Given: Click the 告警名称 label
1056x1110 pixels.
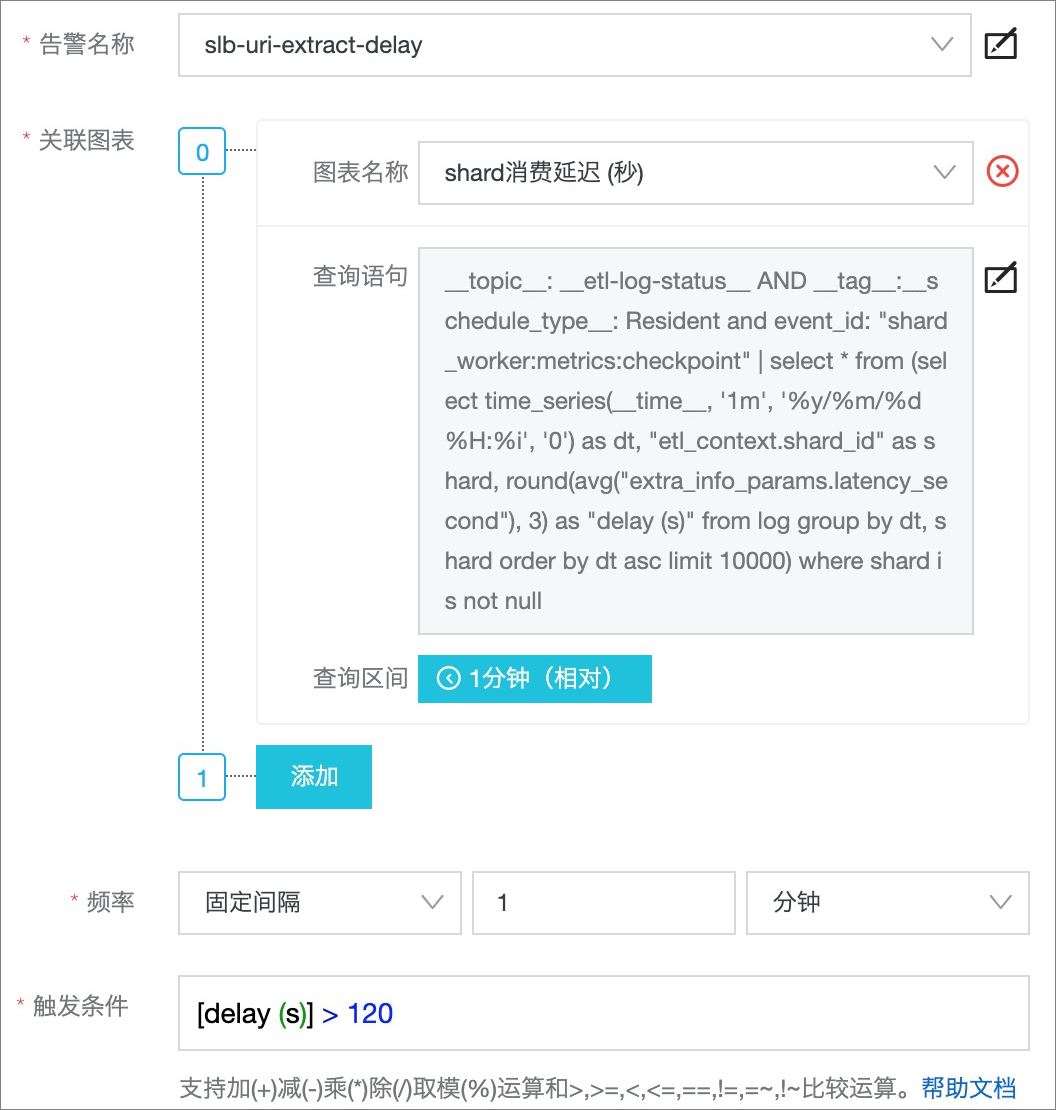Looking at the screenshot, I should pos(86,44).
